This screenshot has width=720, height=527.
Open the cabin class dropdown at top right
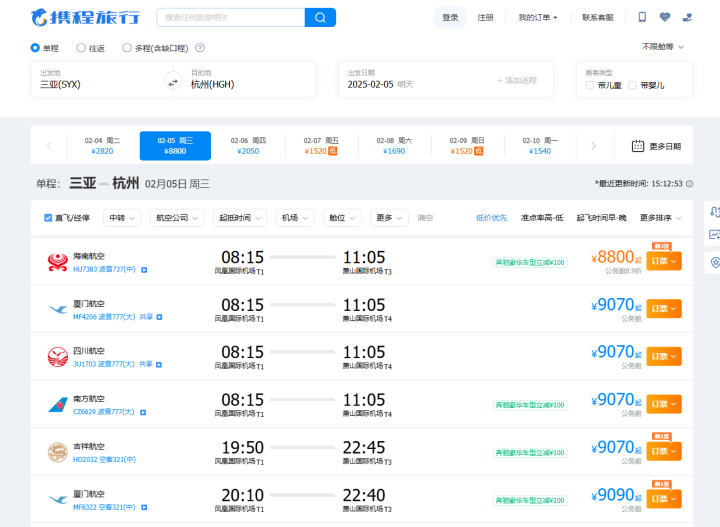click(x=663, y=47)
